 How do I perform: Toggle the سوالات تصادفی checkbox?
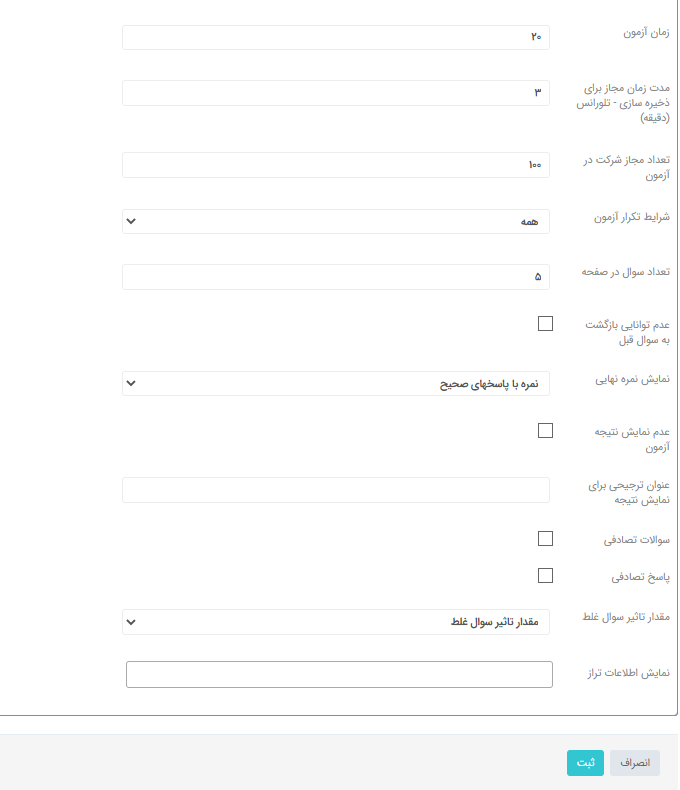(x=545, y=539)
